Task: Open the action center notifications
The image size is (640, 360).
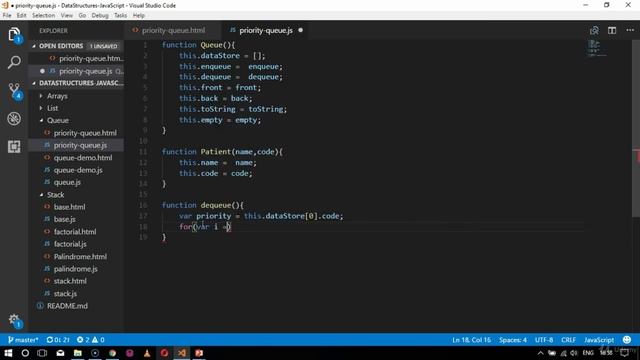Action: (x=624, y=353)
